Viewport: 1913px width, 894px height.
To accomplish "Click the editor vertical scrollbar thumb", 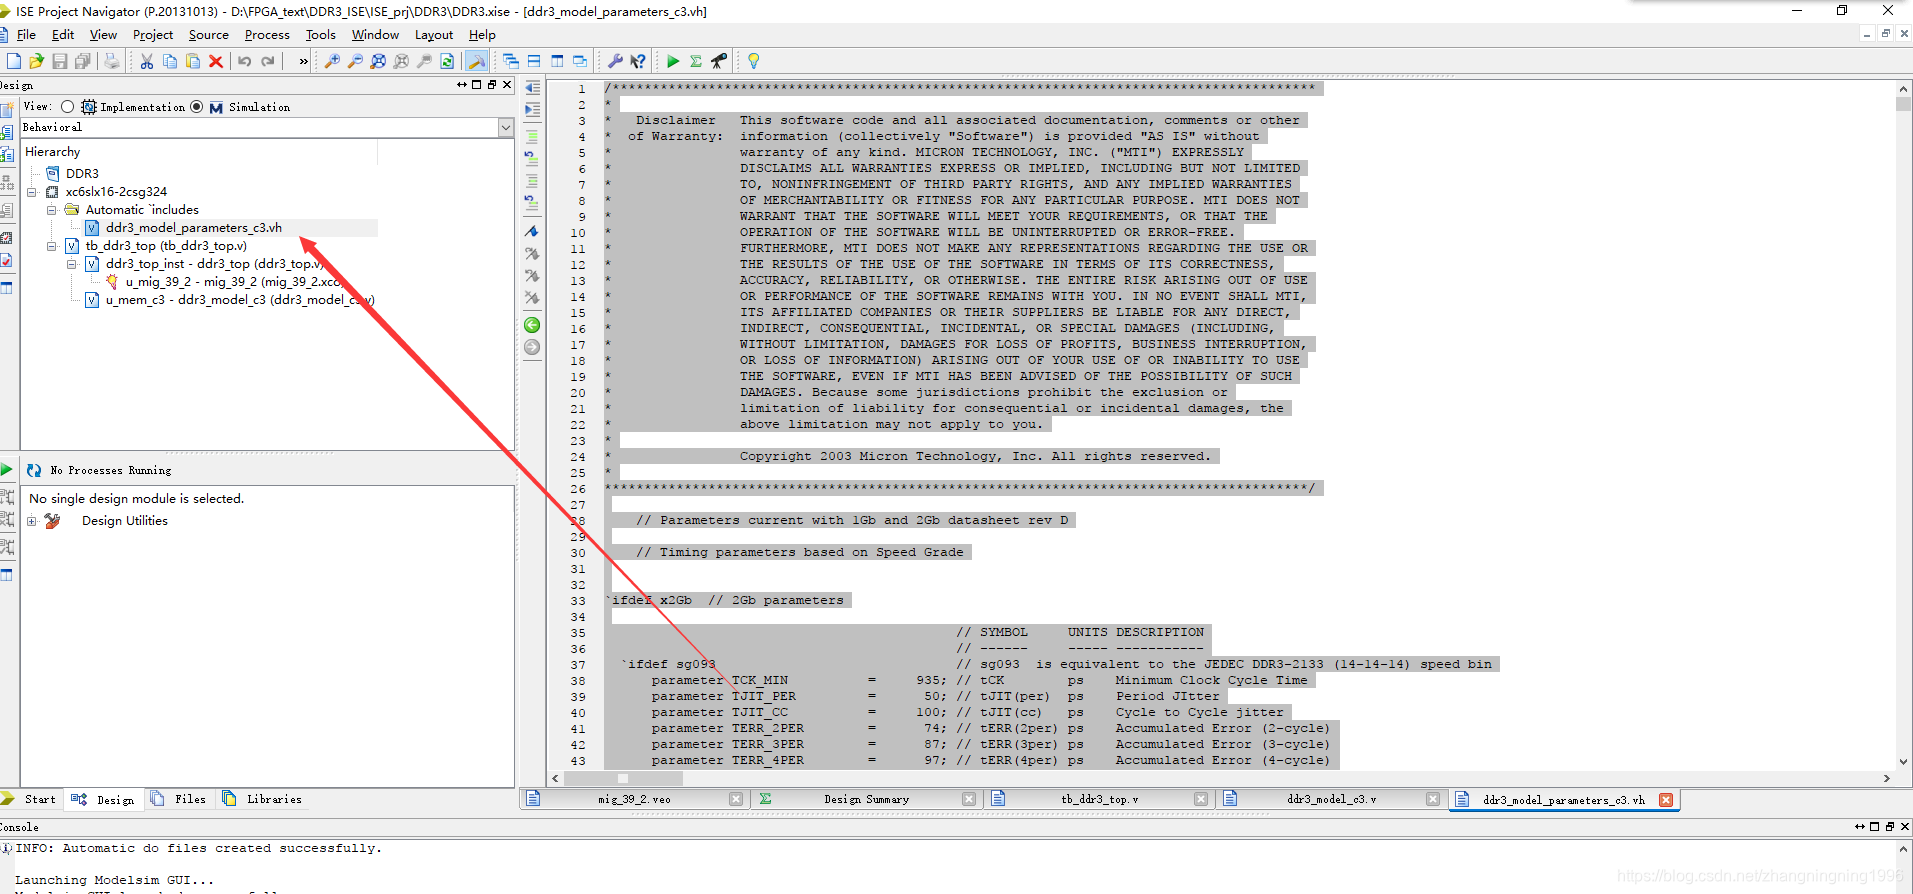I will [x=1903, y=104].
